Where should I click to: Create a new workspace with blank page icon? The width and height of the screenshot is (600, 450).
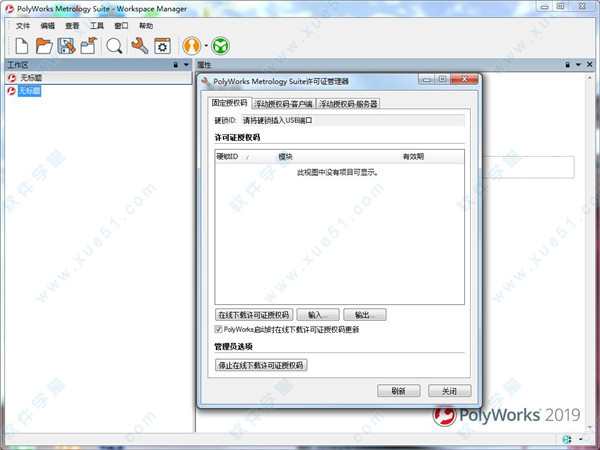click(x=22, y=46)
